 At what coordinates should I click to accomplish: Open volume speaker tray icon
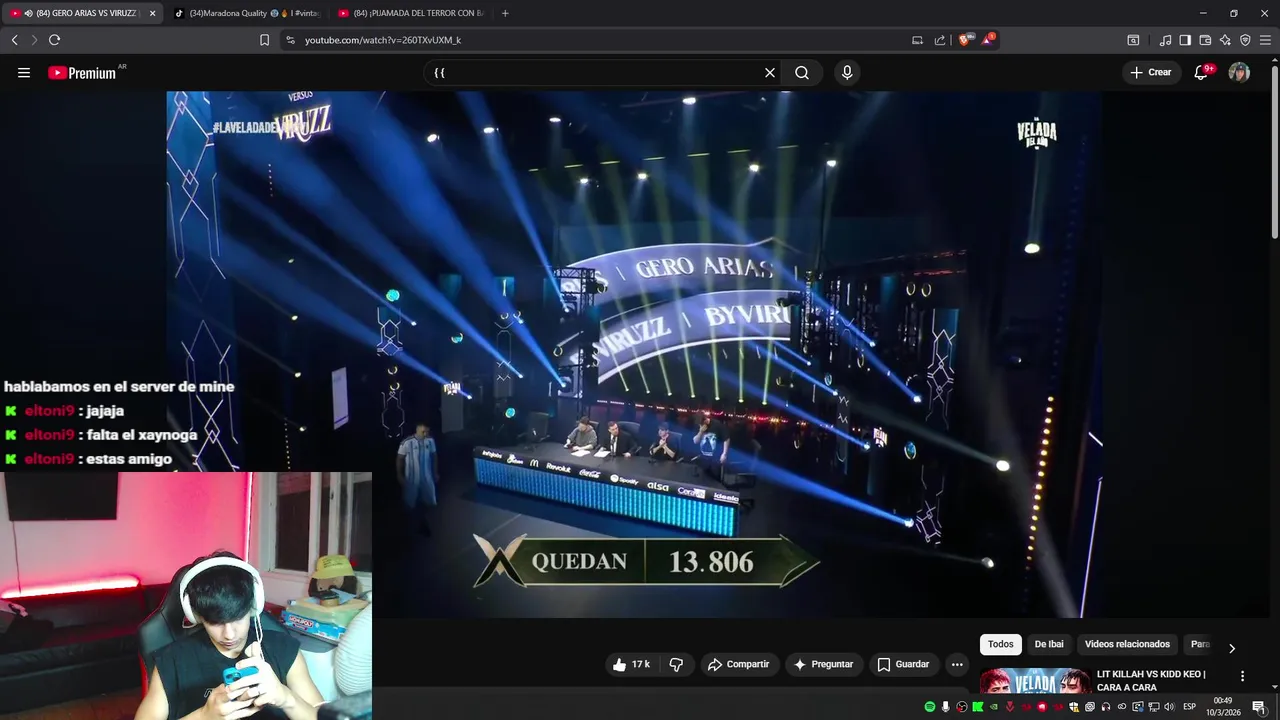(x=1169, y=707)
